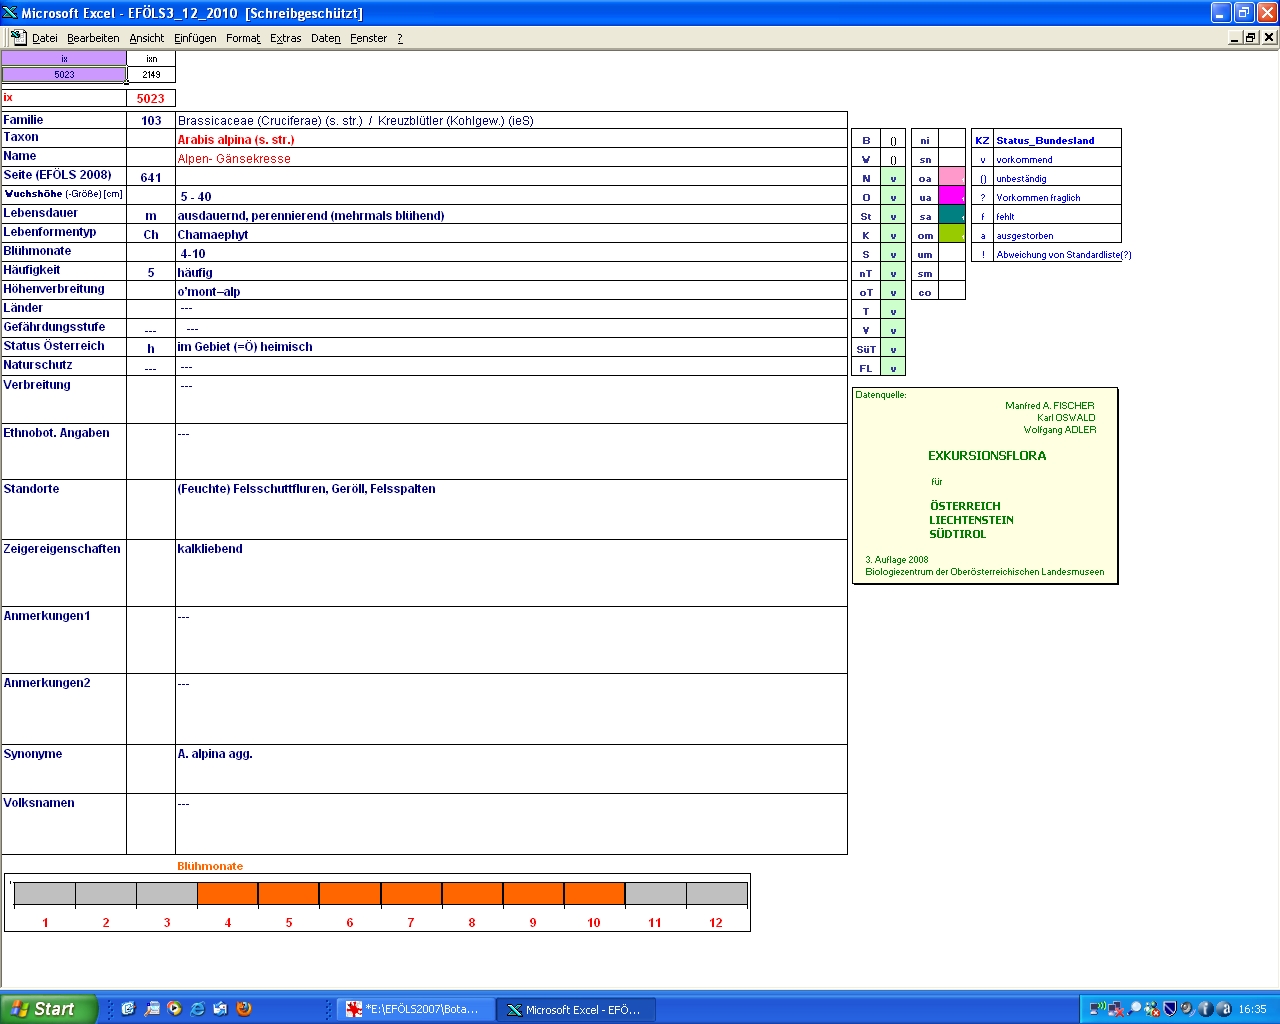The width and height of the screenshot is (1280, 1024).
Task: Click the Höhenverbreitung value 'o'mont–alp'
Action: point(209,292)
